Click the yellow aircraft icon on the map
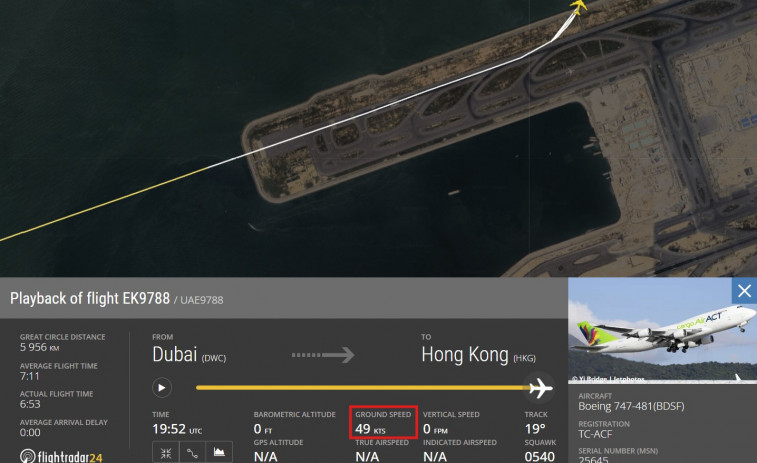757x463 pixels. point(578,6)
